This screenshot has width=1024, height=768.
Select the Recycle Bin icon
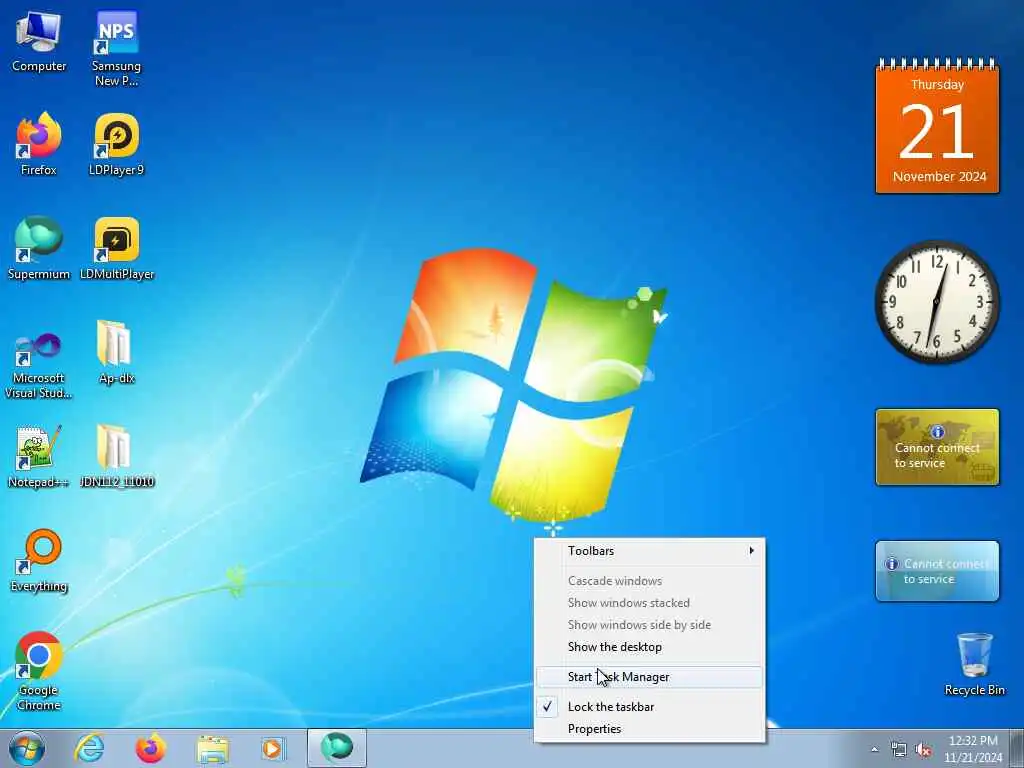tap(974, 664)
